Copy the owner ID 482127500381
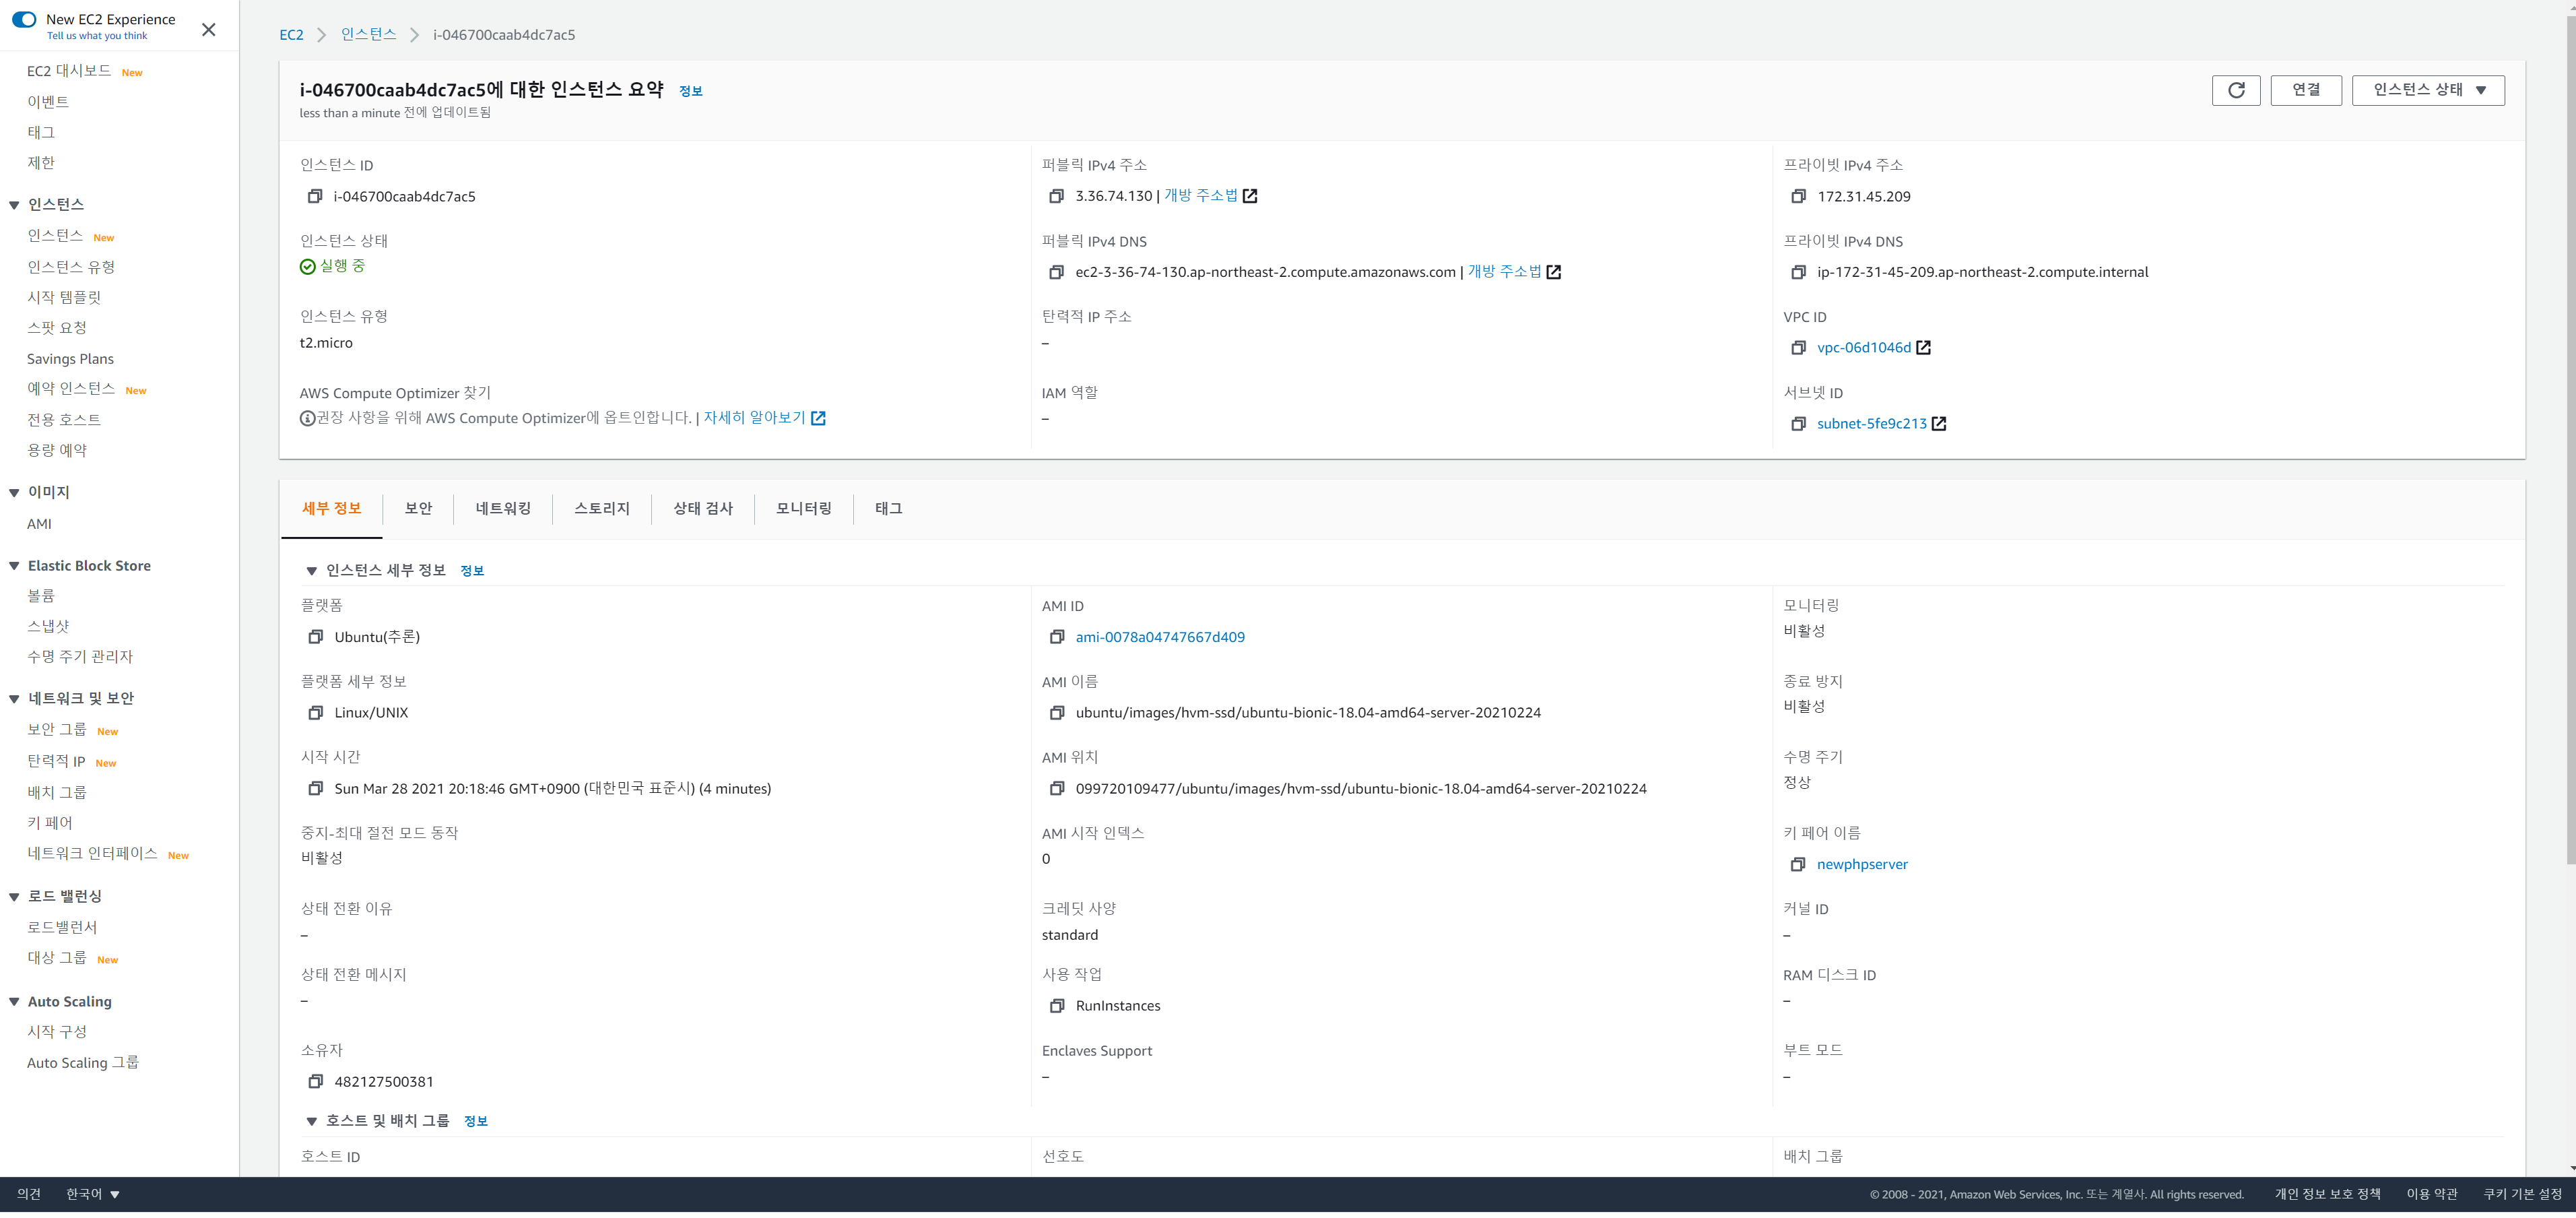This screenshot has width=2576, height=1218. point(315,1081)
